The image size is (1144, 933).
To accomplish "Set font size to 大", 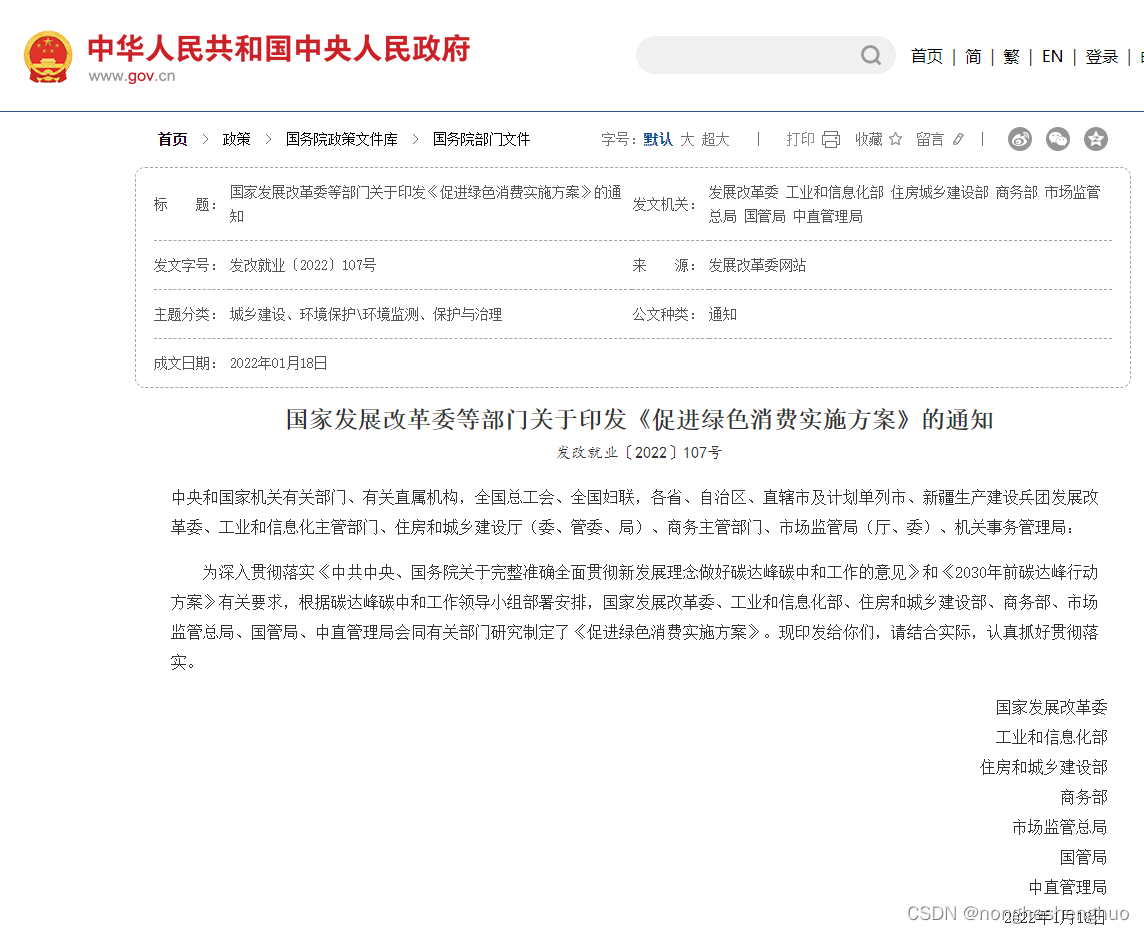I will tap(687, 139).
